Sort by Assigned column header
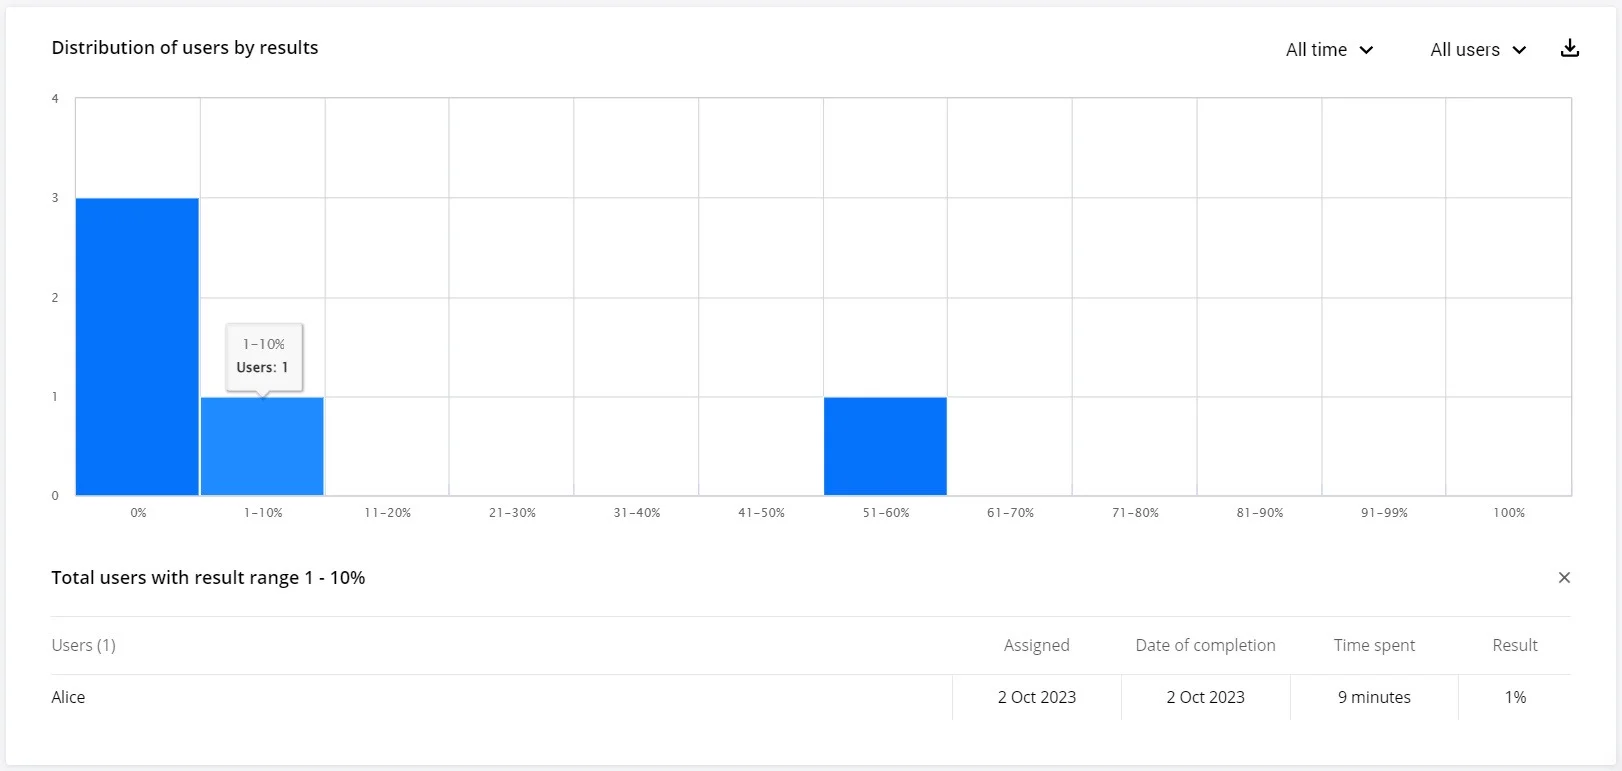Viewport: 1622px width, 771px height. tap(1036, 645)
